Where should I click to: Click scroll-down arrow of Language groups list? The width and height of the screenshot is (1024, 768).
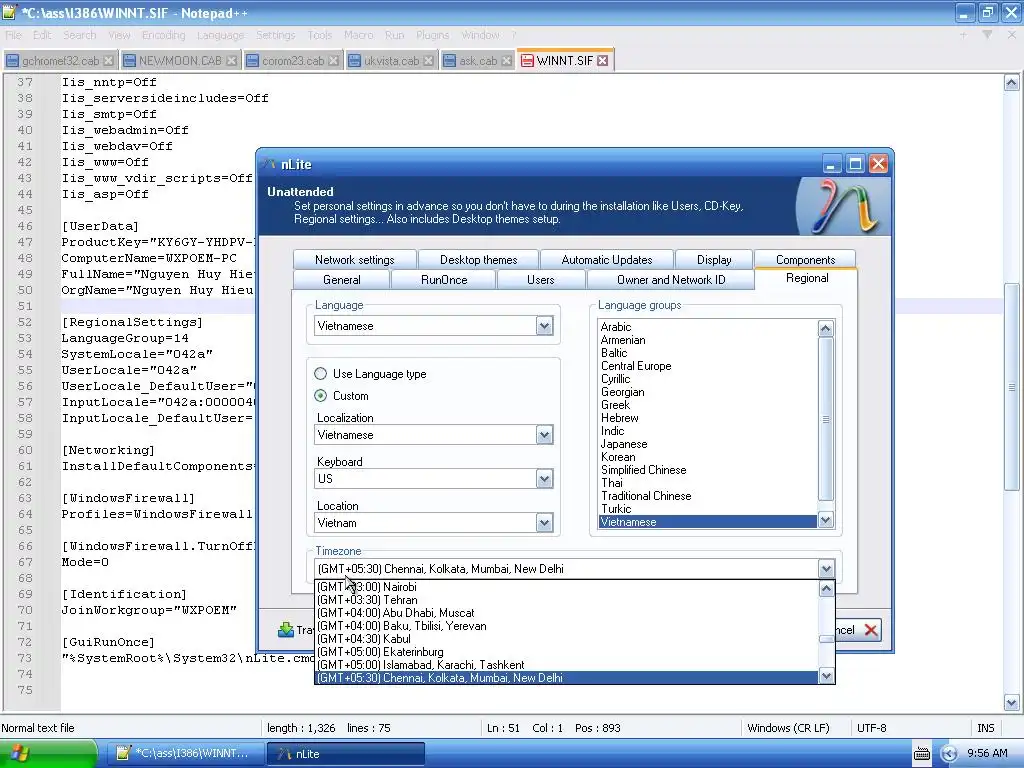825,520
